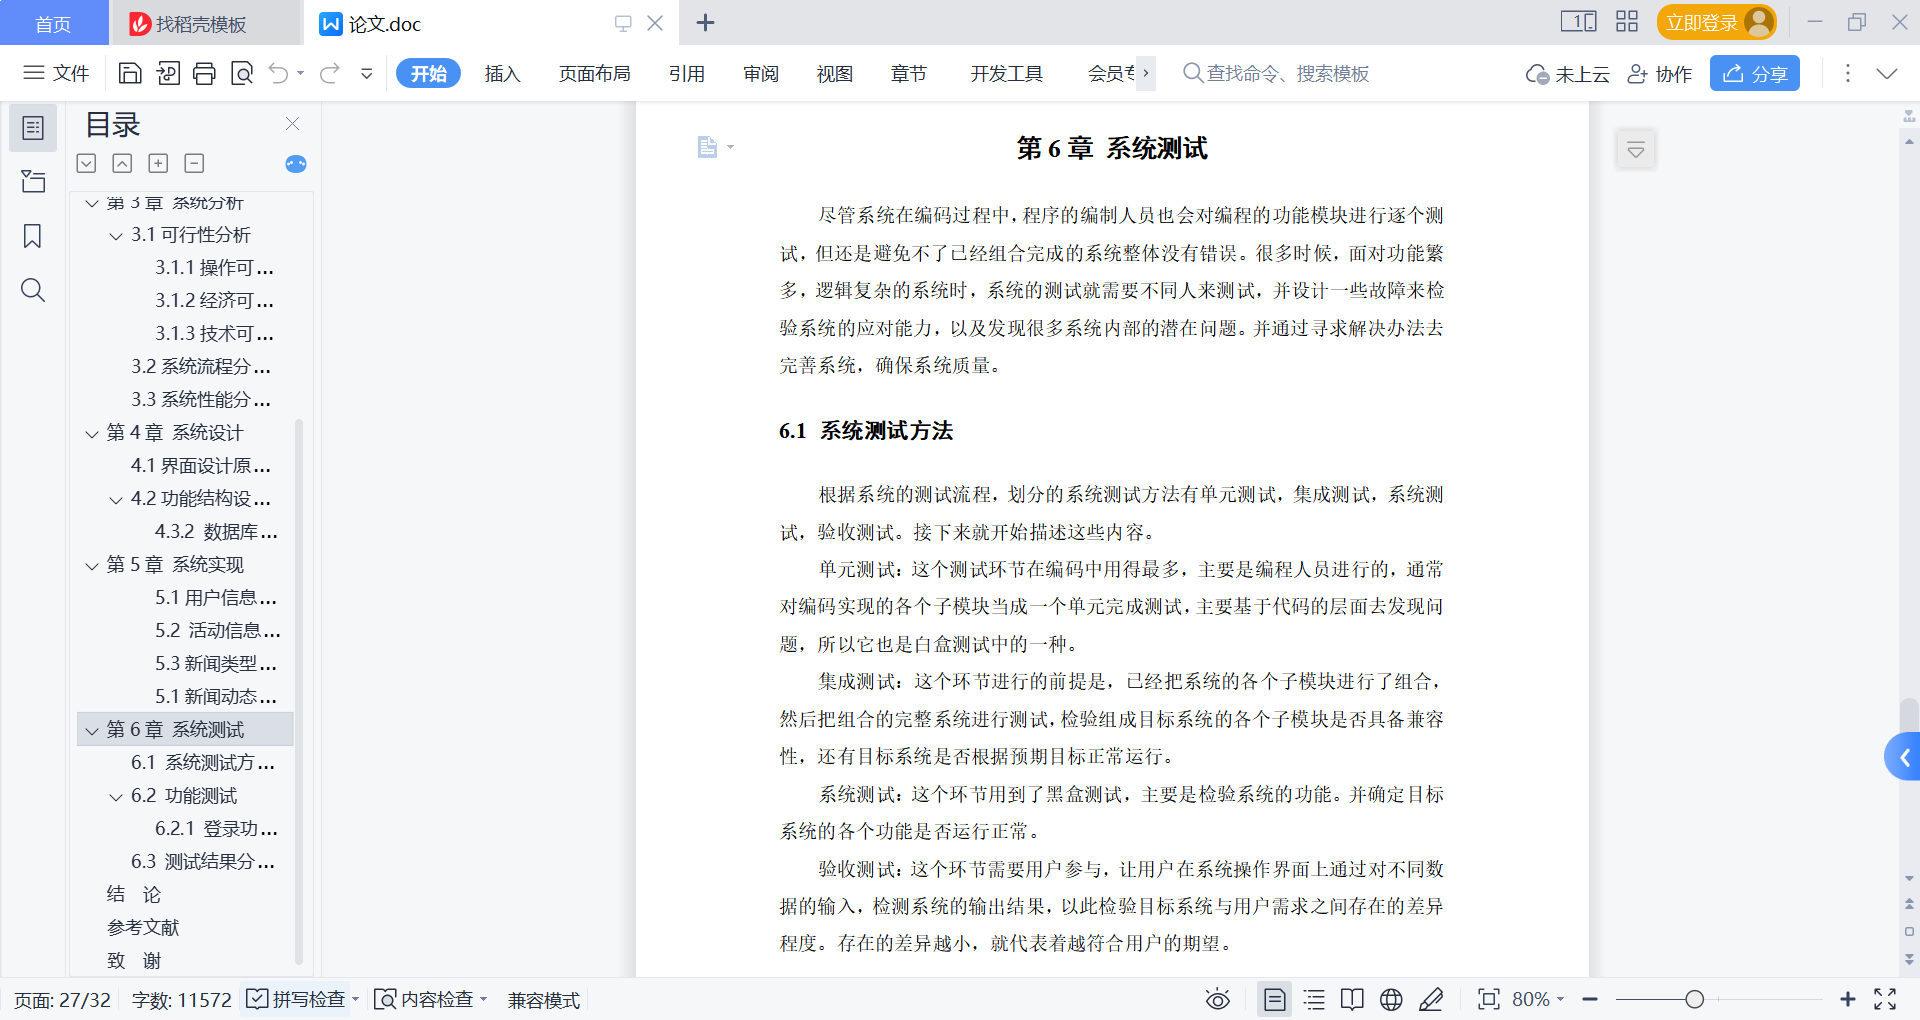Screen dimensions: 1920x1020
Task: Toggle eye protection mode in status bar
Action: (x=1217, y=999)
